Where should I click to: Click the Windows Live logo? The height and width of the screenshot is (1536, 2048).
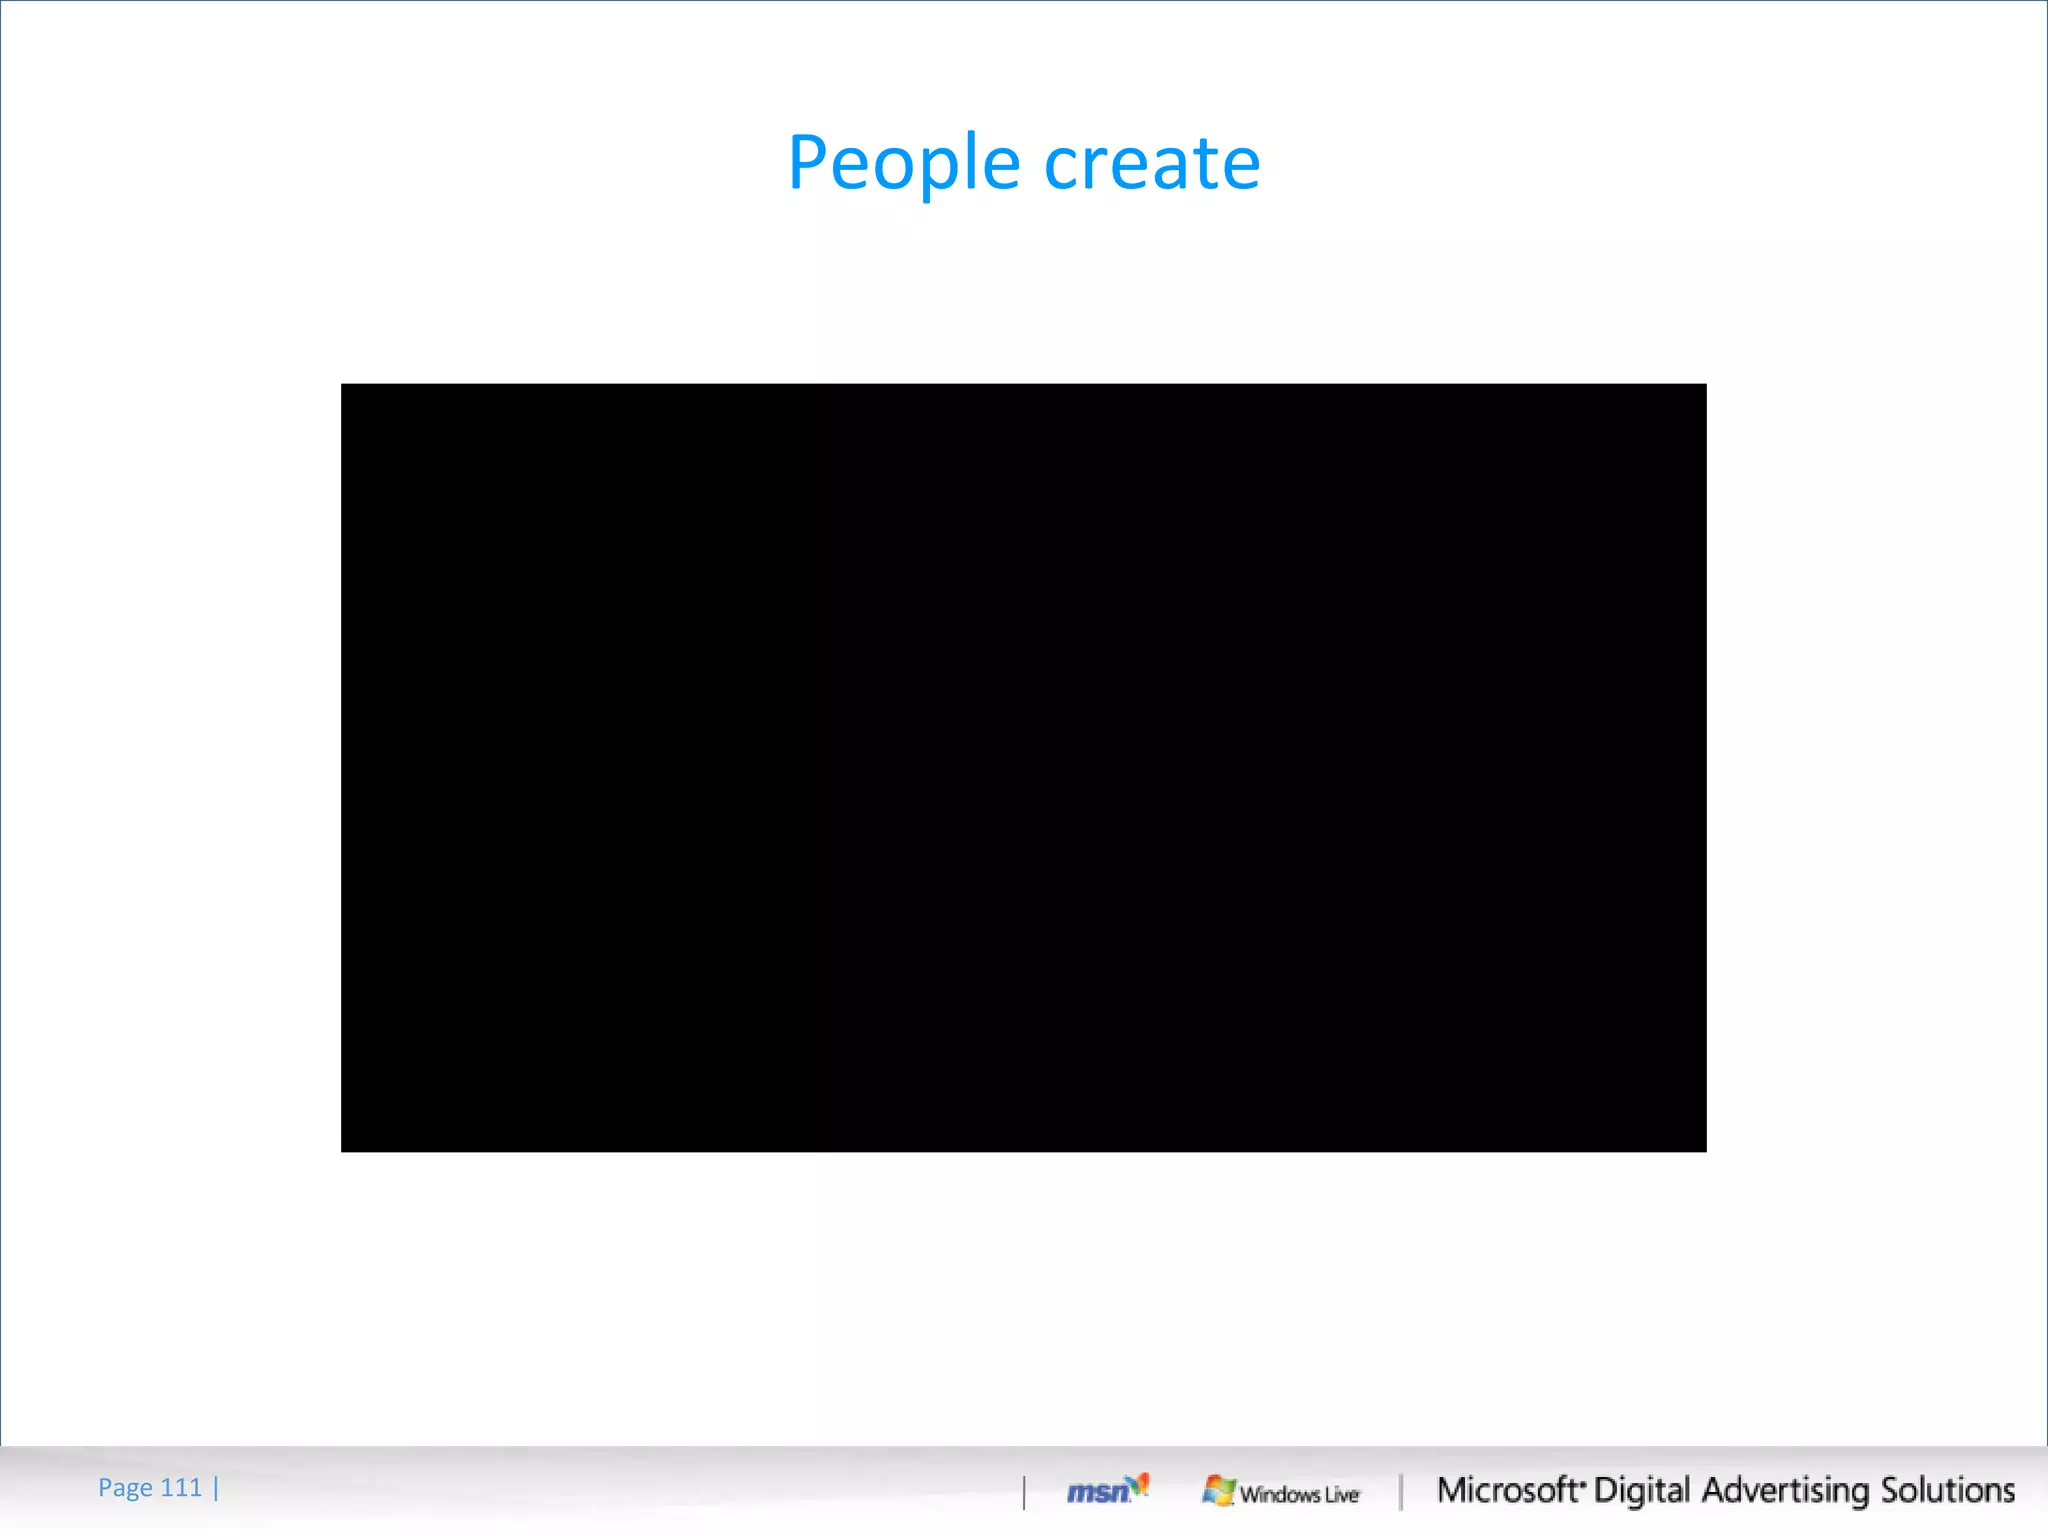(x=1281, y=1491)
